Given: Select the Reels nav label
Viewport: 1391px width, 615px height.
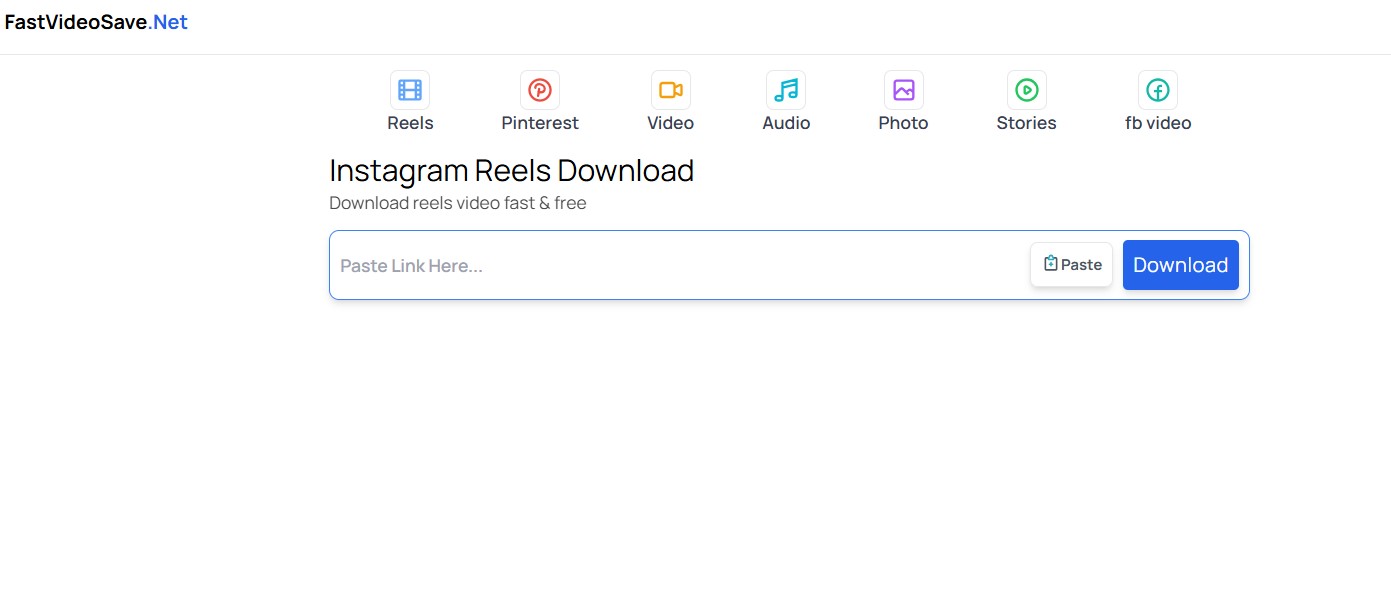Looking at the screenshot, I should [409, 123].
